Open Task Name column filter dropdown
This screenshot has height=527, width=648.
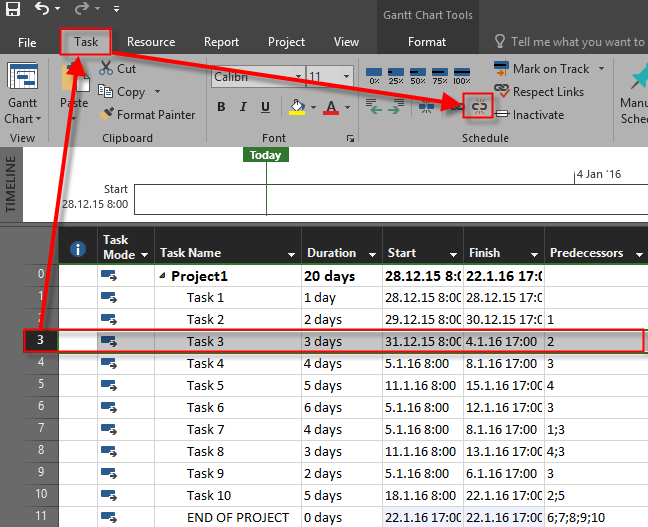pyautogui.click(x=292, y=255)
